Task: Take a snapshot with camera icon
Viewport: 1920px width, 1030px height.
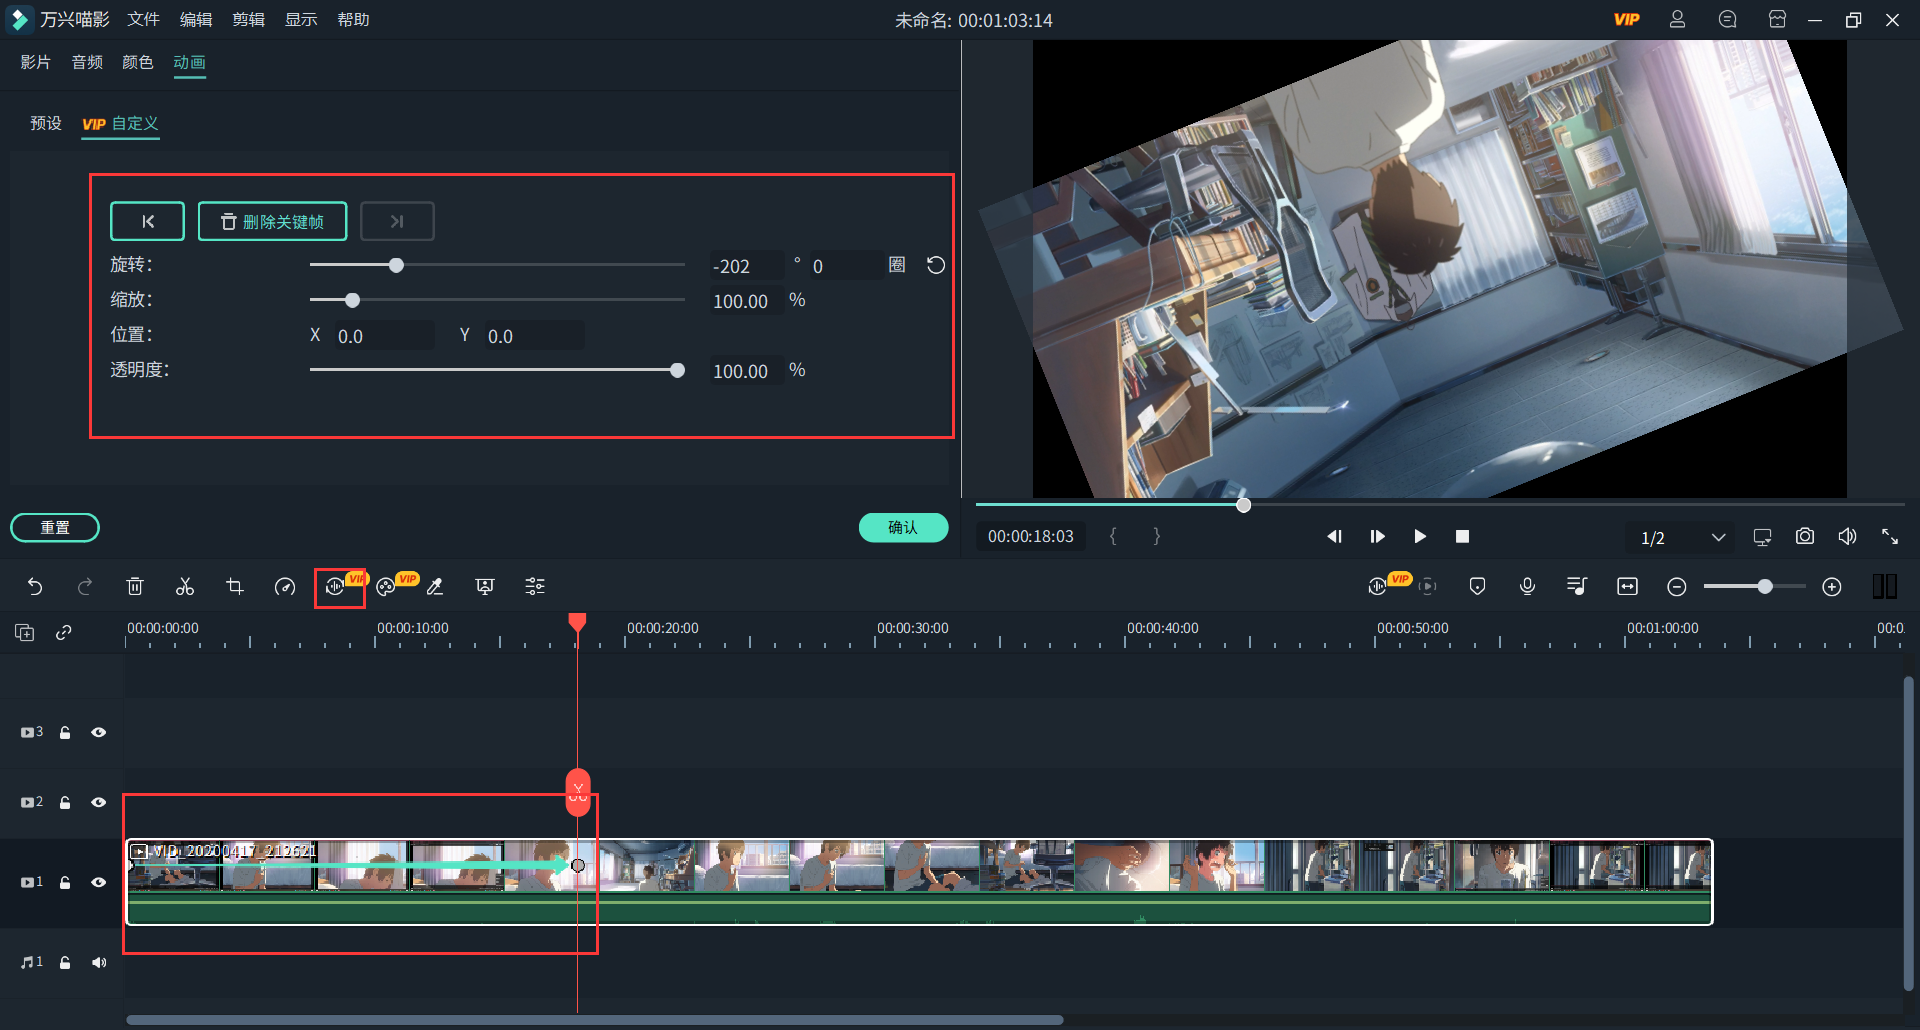Action: tap(1804, 537)
